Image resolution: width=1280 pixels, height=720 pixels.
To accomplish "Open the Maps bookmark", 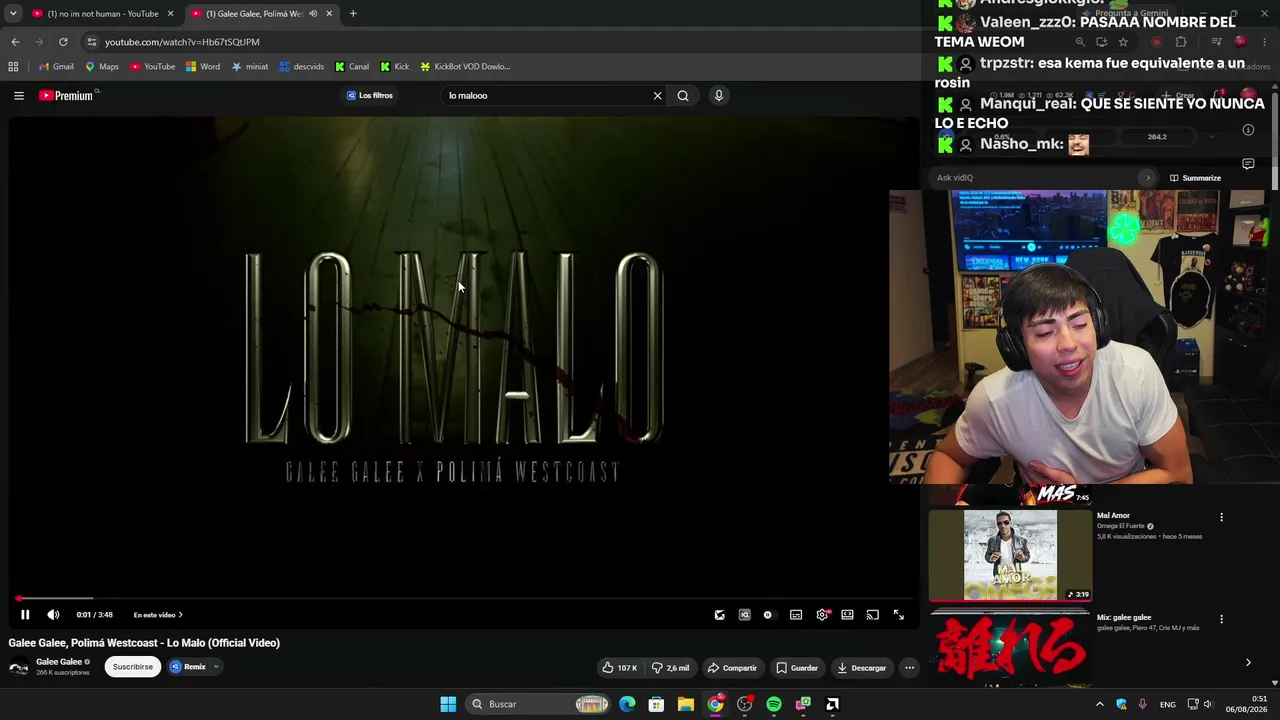I will coord(102,67).
